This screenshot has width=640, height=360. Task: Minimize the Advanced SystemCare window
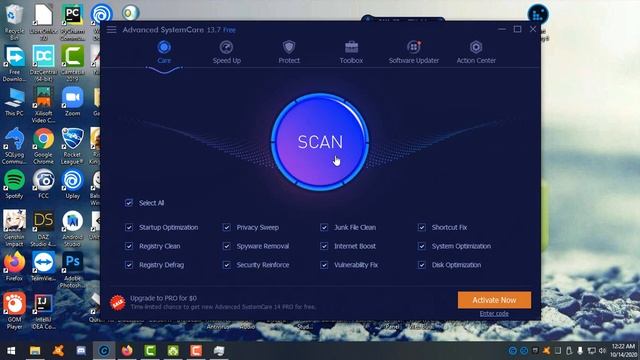502,29
